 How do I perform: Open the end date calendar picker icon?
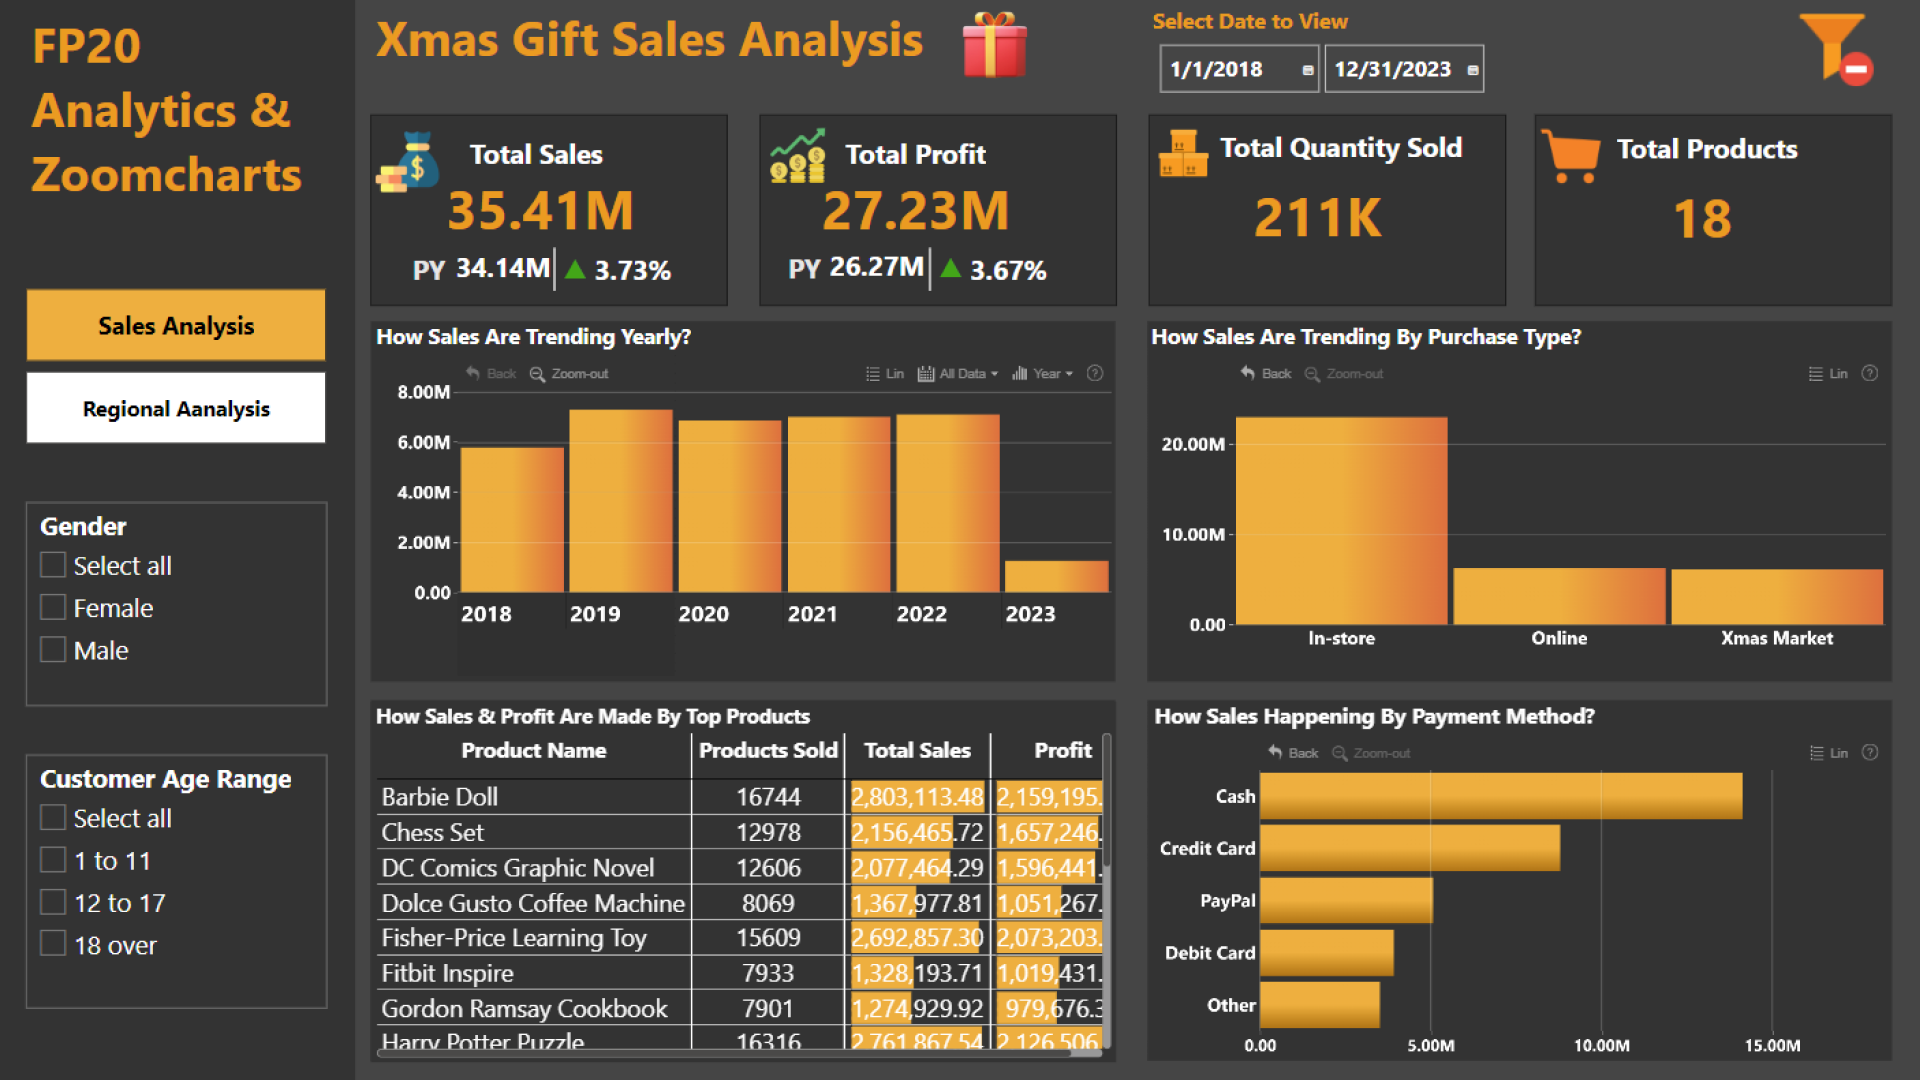[1473, 70]
